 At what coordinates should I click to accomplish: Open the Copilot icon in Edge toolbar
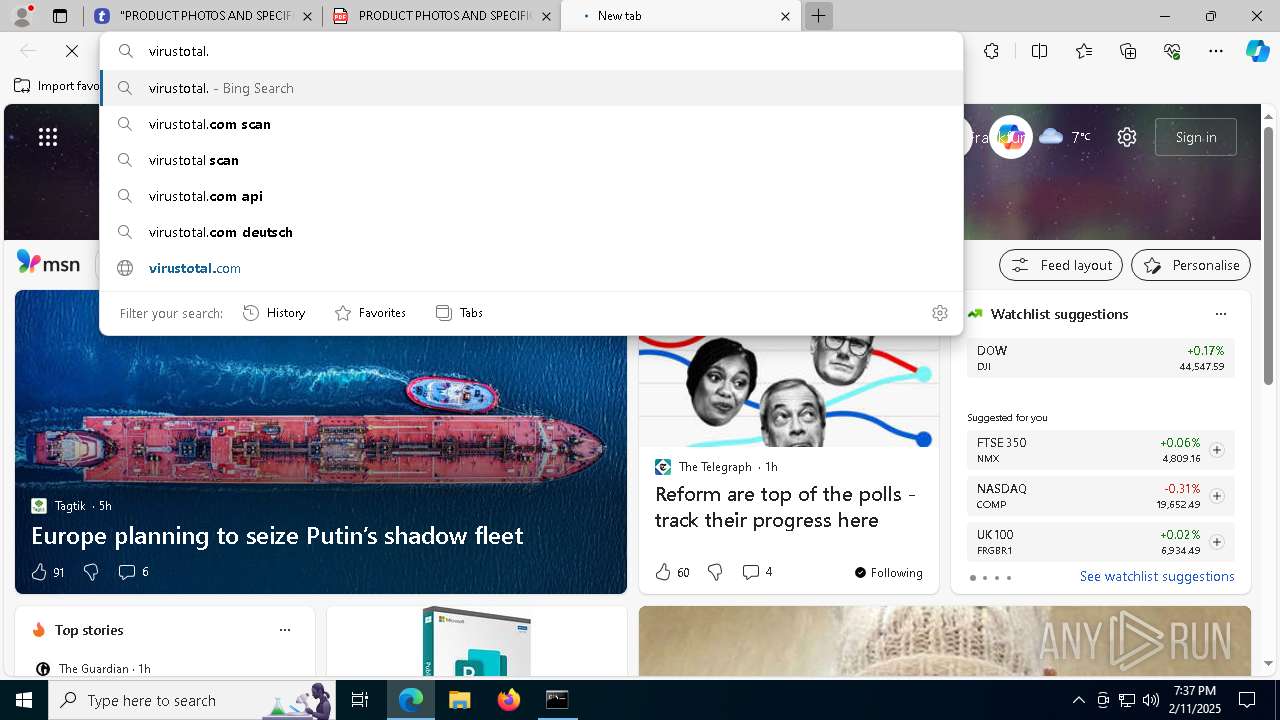tap(1257, 51)
